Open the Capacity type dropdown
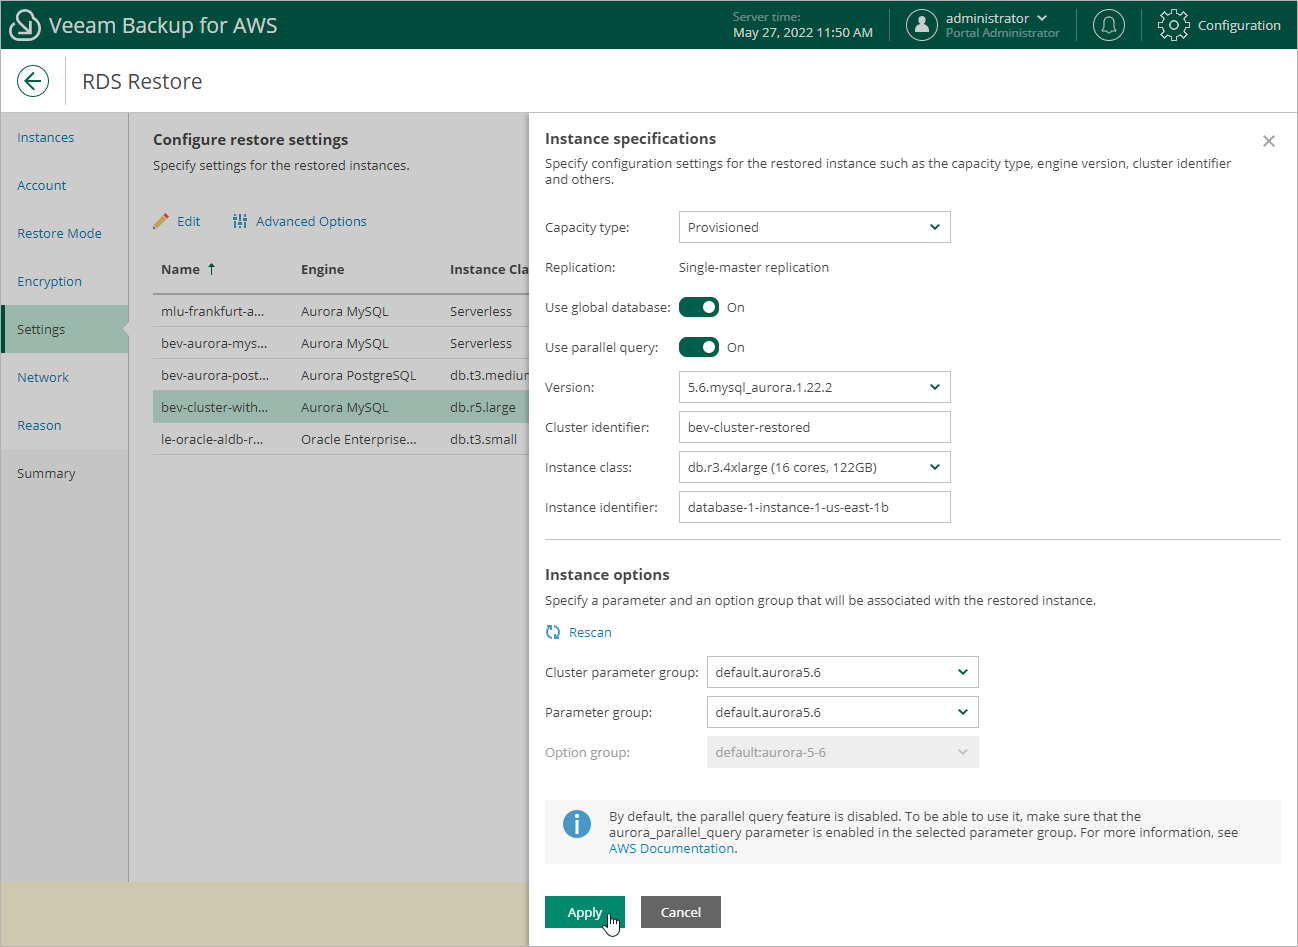Image resolution: width=1298 pixels, height=947 pixels. pos(814,227)
